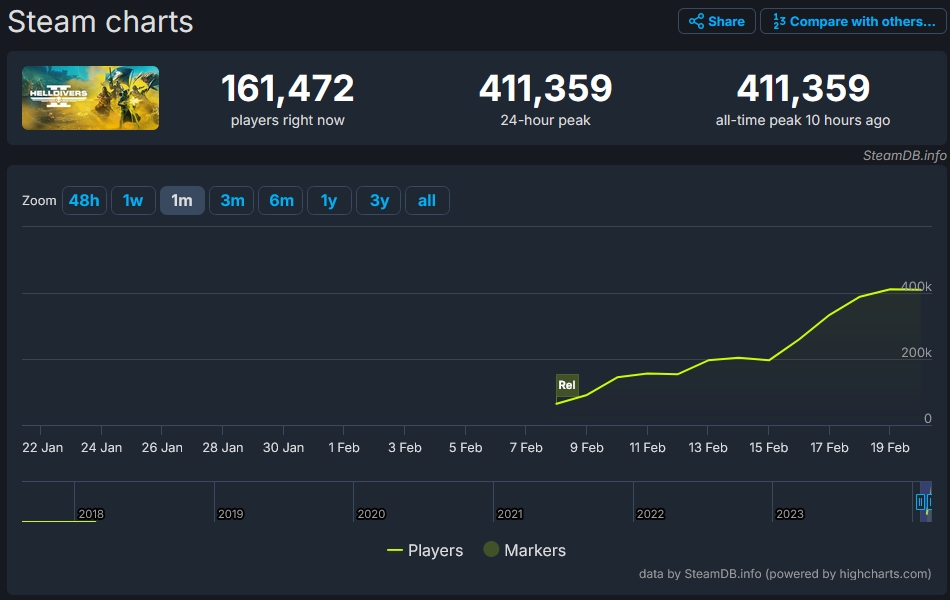Set zoom to 1w
Viewport: 950px width, 600px height.
pos(133,201)
